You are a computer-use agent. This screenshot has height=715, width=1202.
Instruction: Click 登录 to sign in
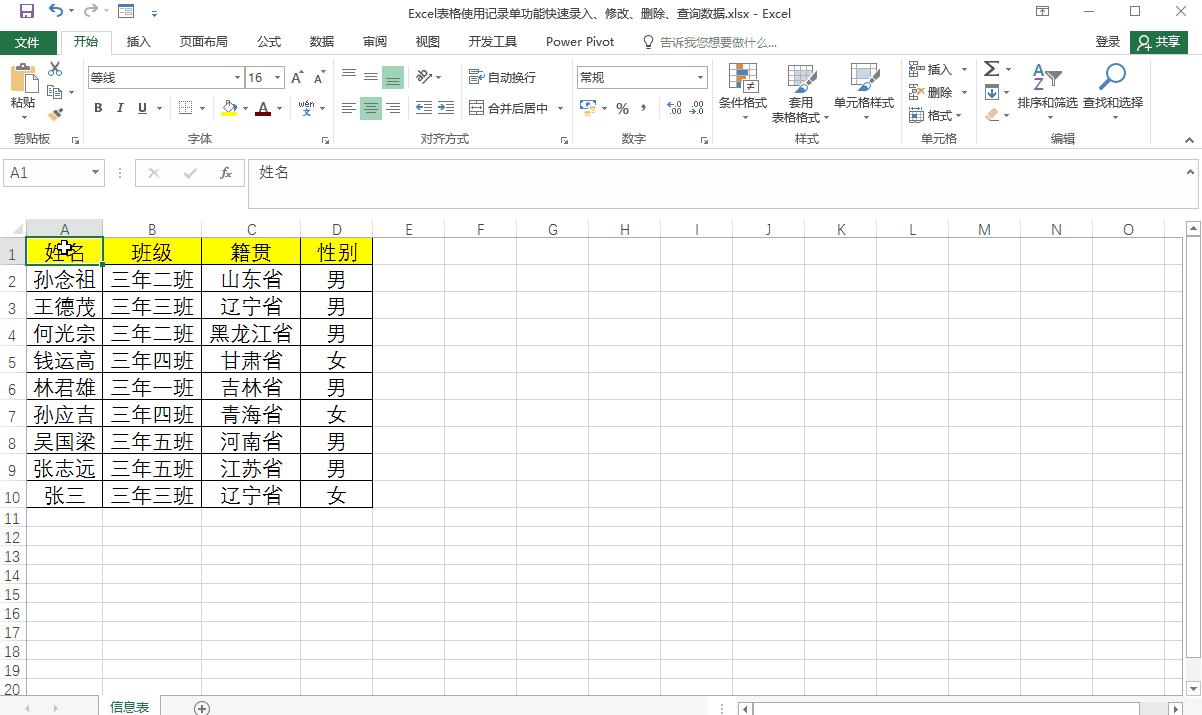coord(1107,42)
